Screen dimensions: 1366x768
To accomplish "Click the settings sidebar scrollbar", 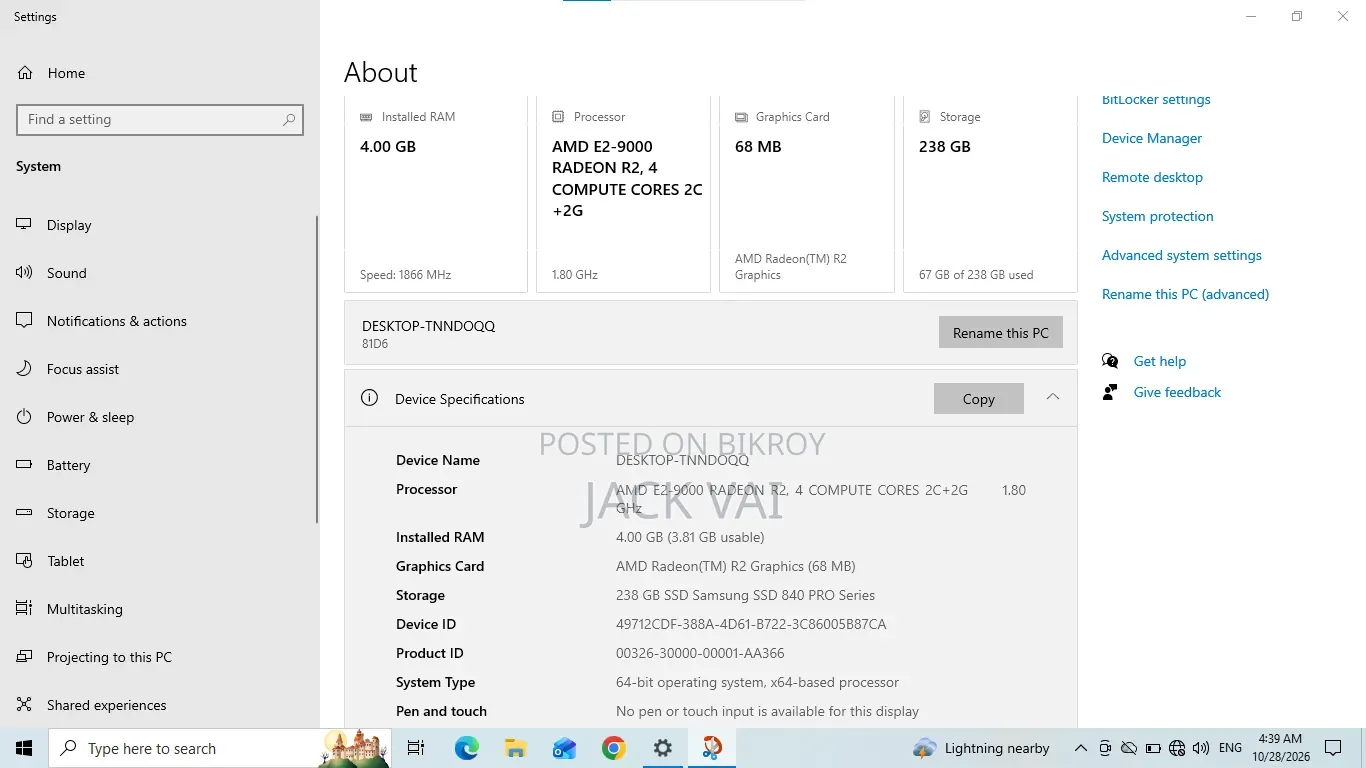I will (x=317, y=370).
